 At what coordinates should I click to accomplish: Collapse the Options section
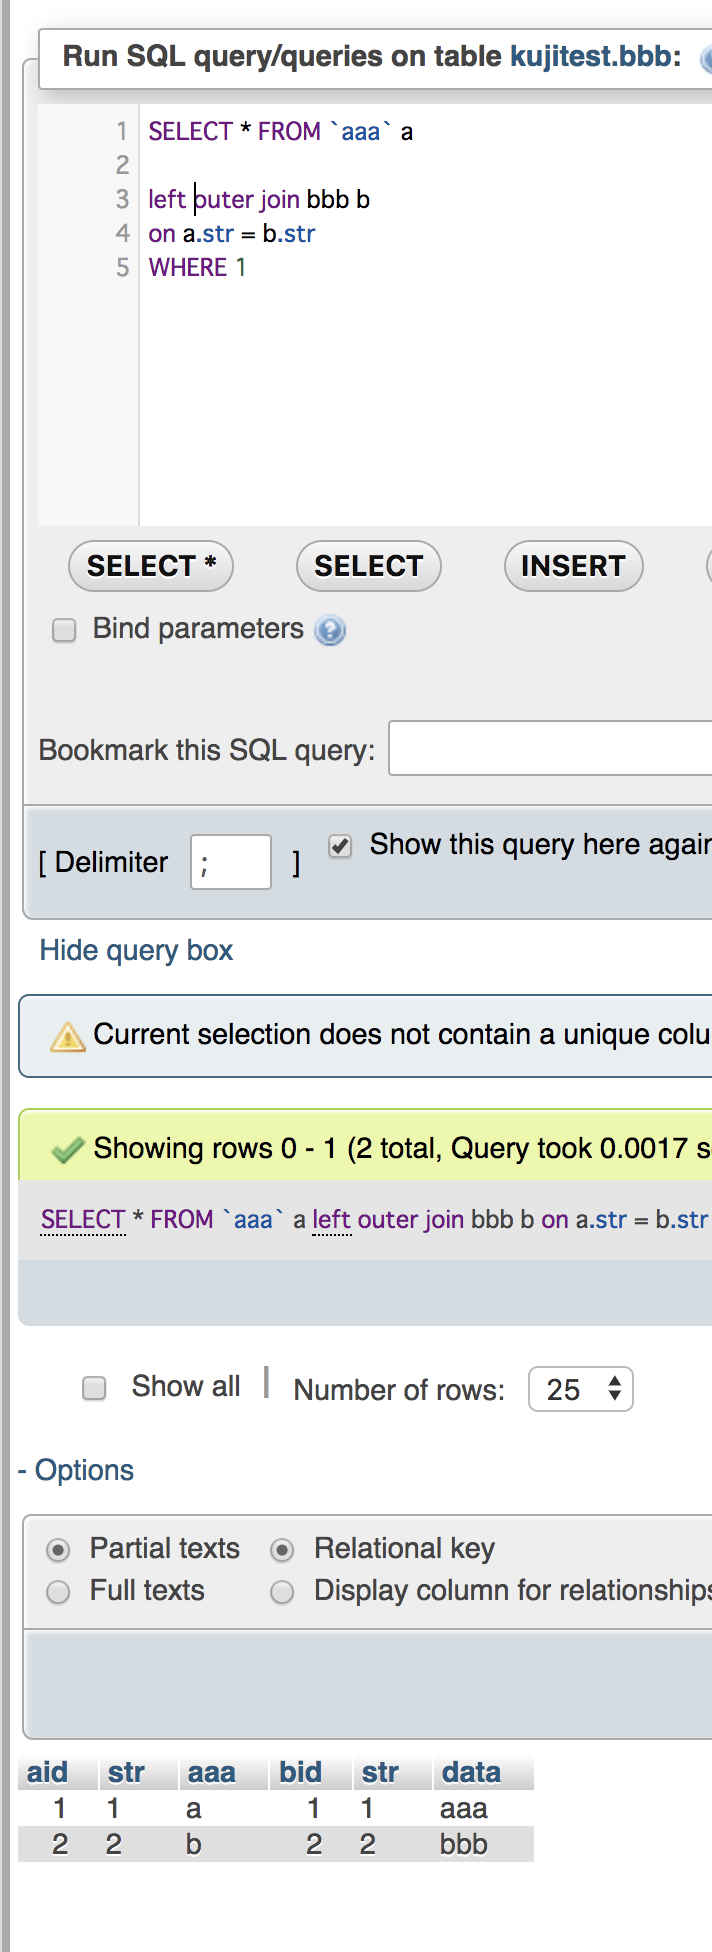point(76,1470)
